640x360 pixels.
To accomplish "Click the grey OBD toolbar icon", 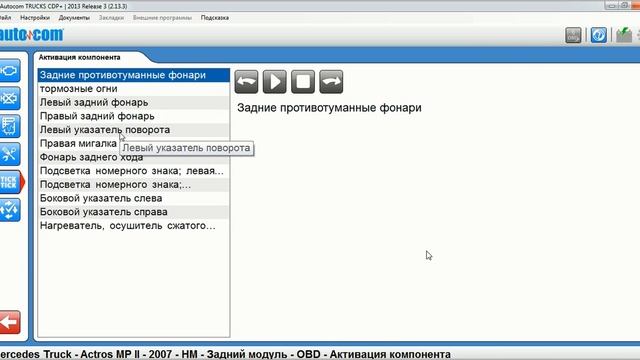I will pos(573,35).
